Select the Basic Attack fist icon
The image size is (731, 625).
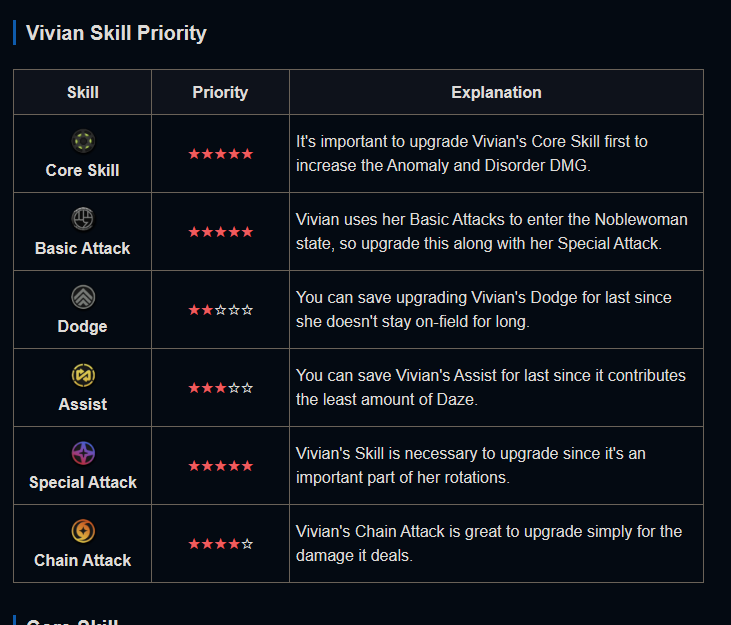point(83,219)
